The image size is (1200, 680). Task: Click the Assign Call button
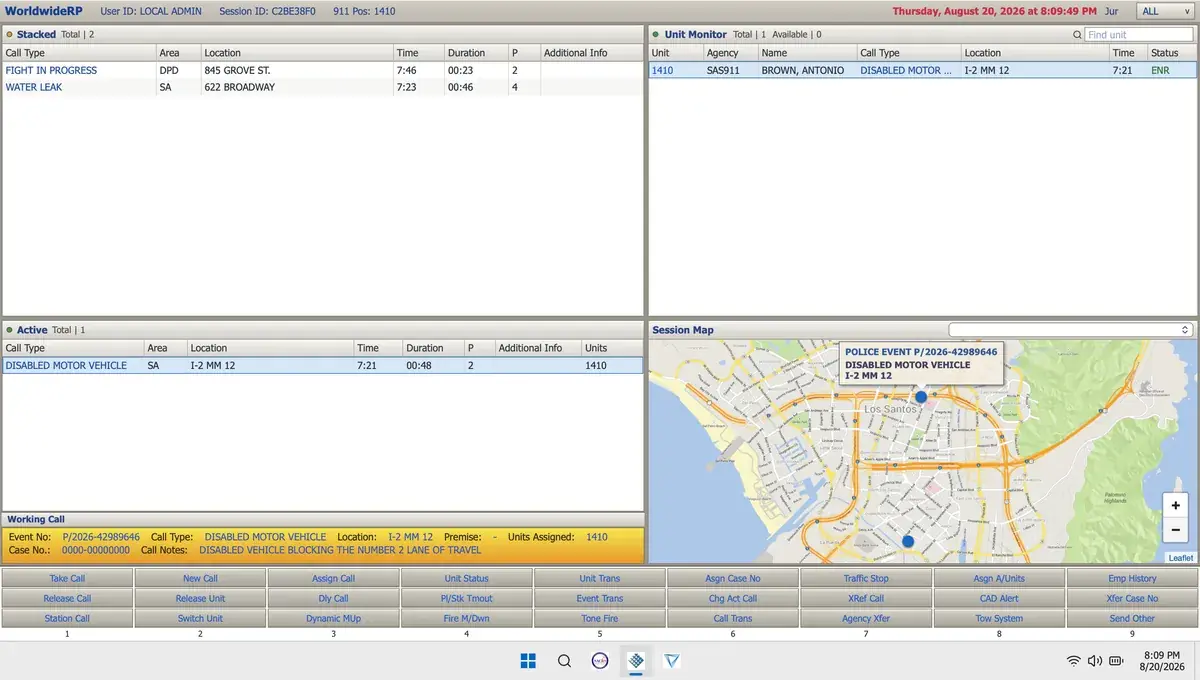[333, 578]
